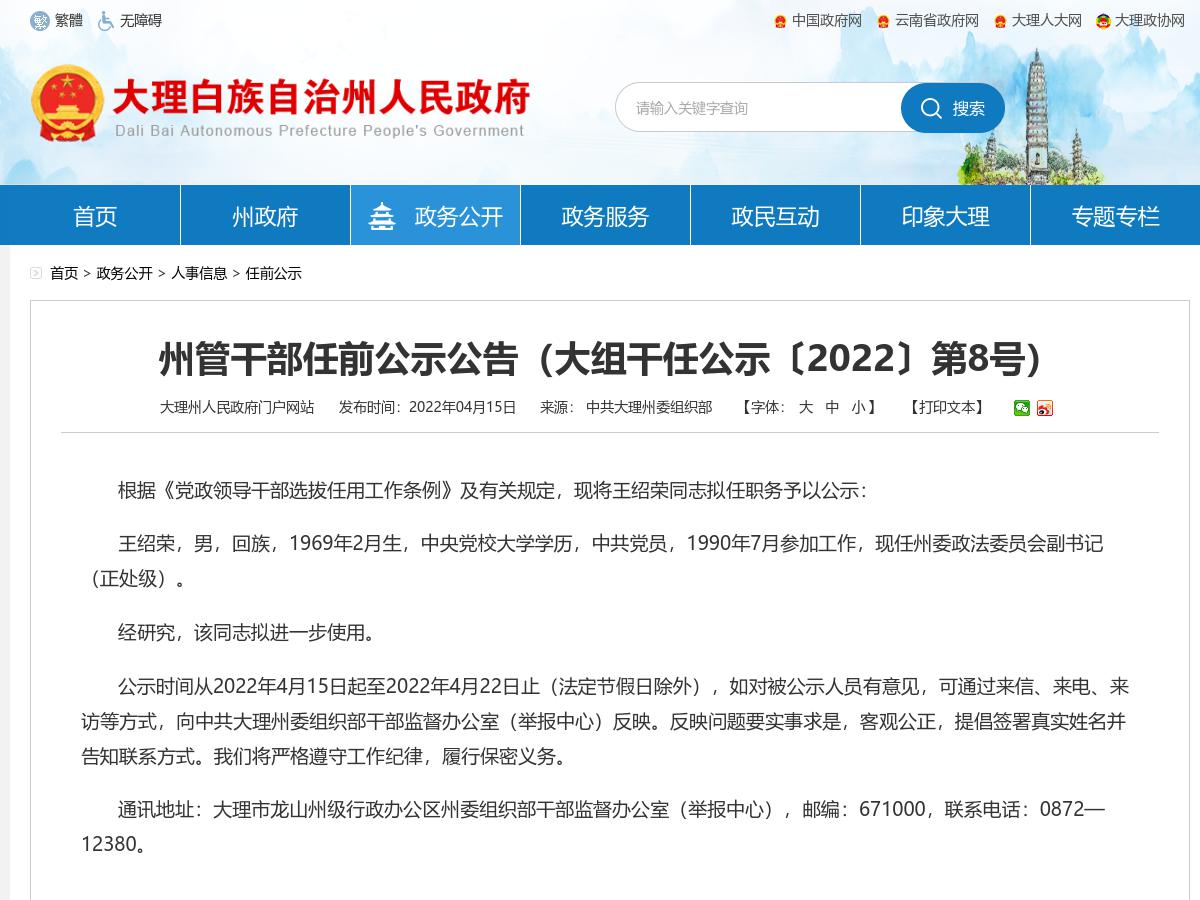
Task: Click the national emblem site logo
Action: (68, 100)
